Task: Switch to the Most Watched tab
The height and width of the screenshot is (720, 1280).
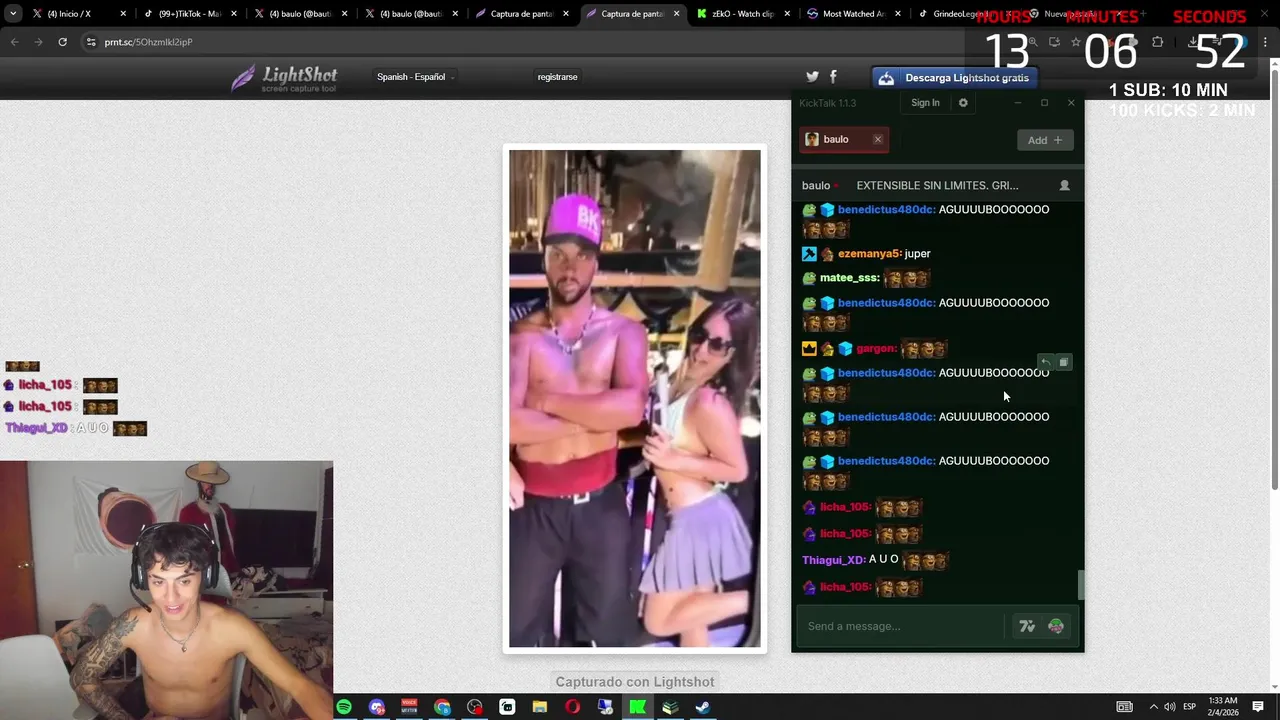Action: point(853,14)
